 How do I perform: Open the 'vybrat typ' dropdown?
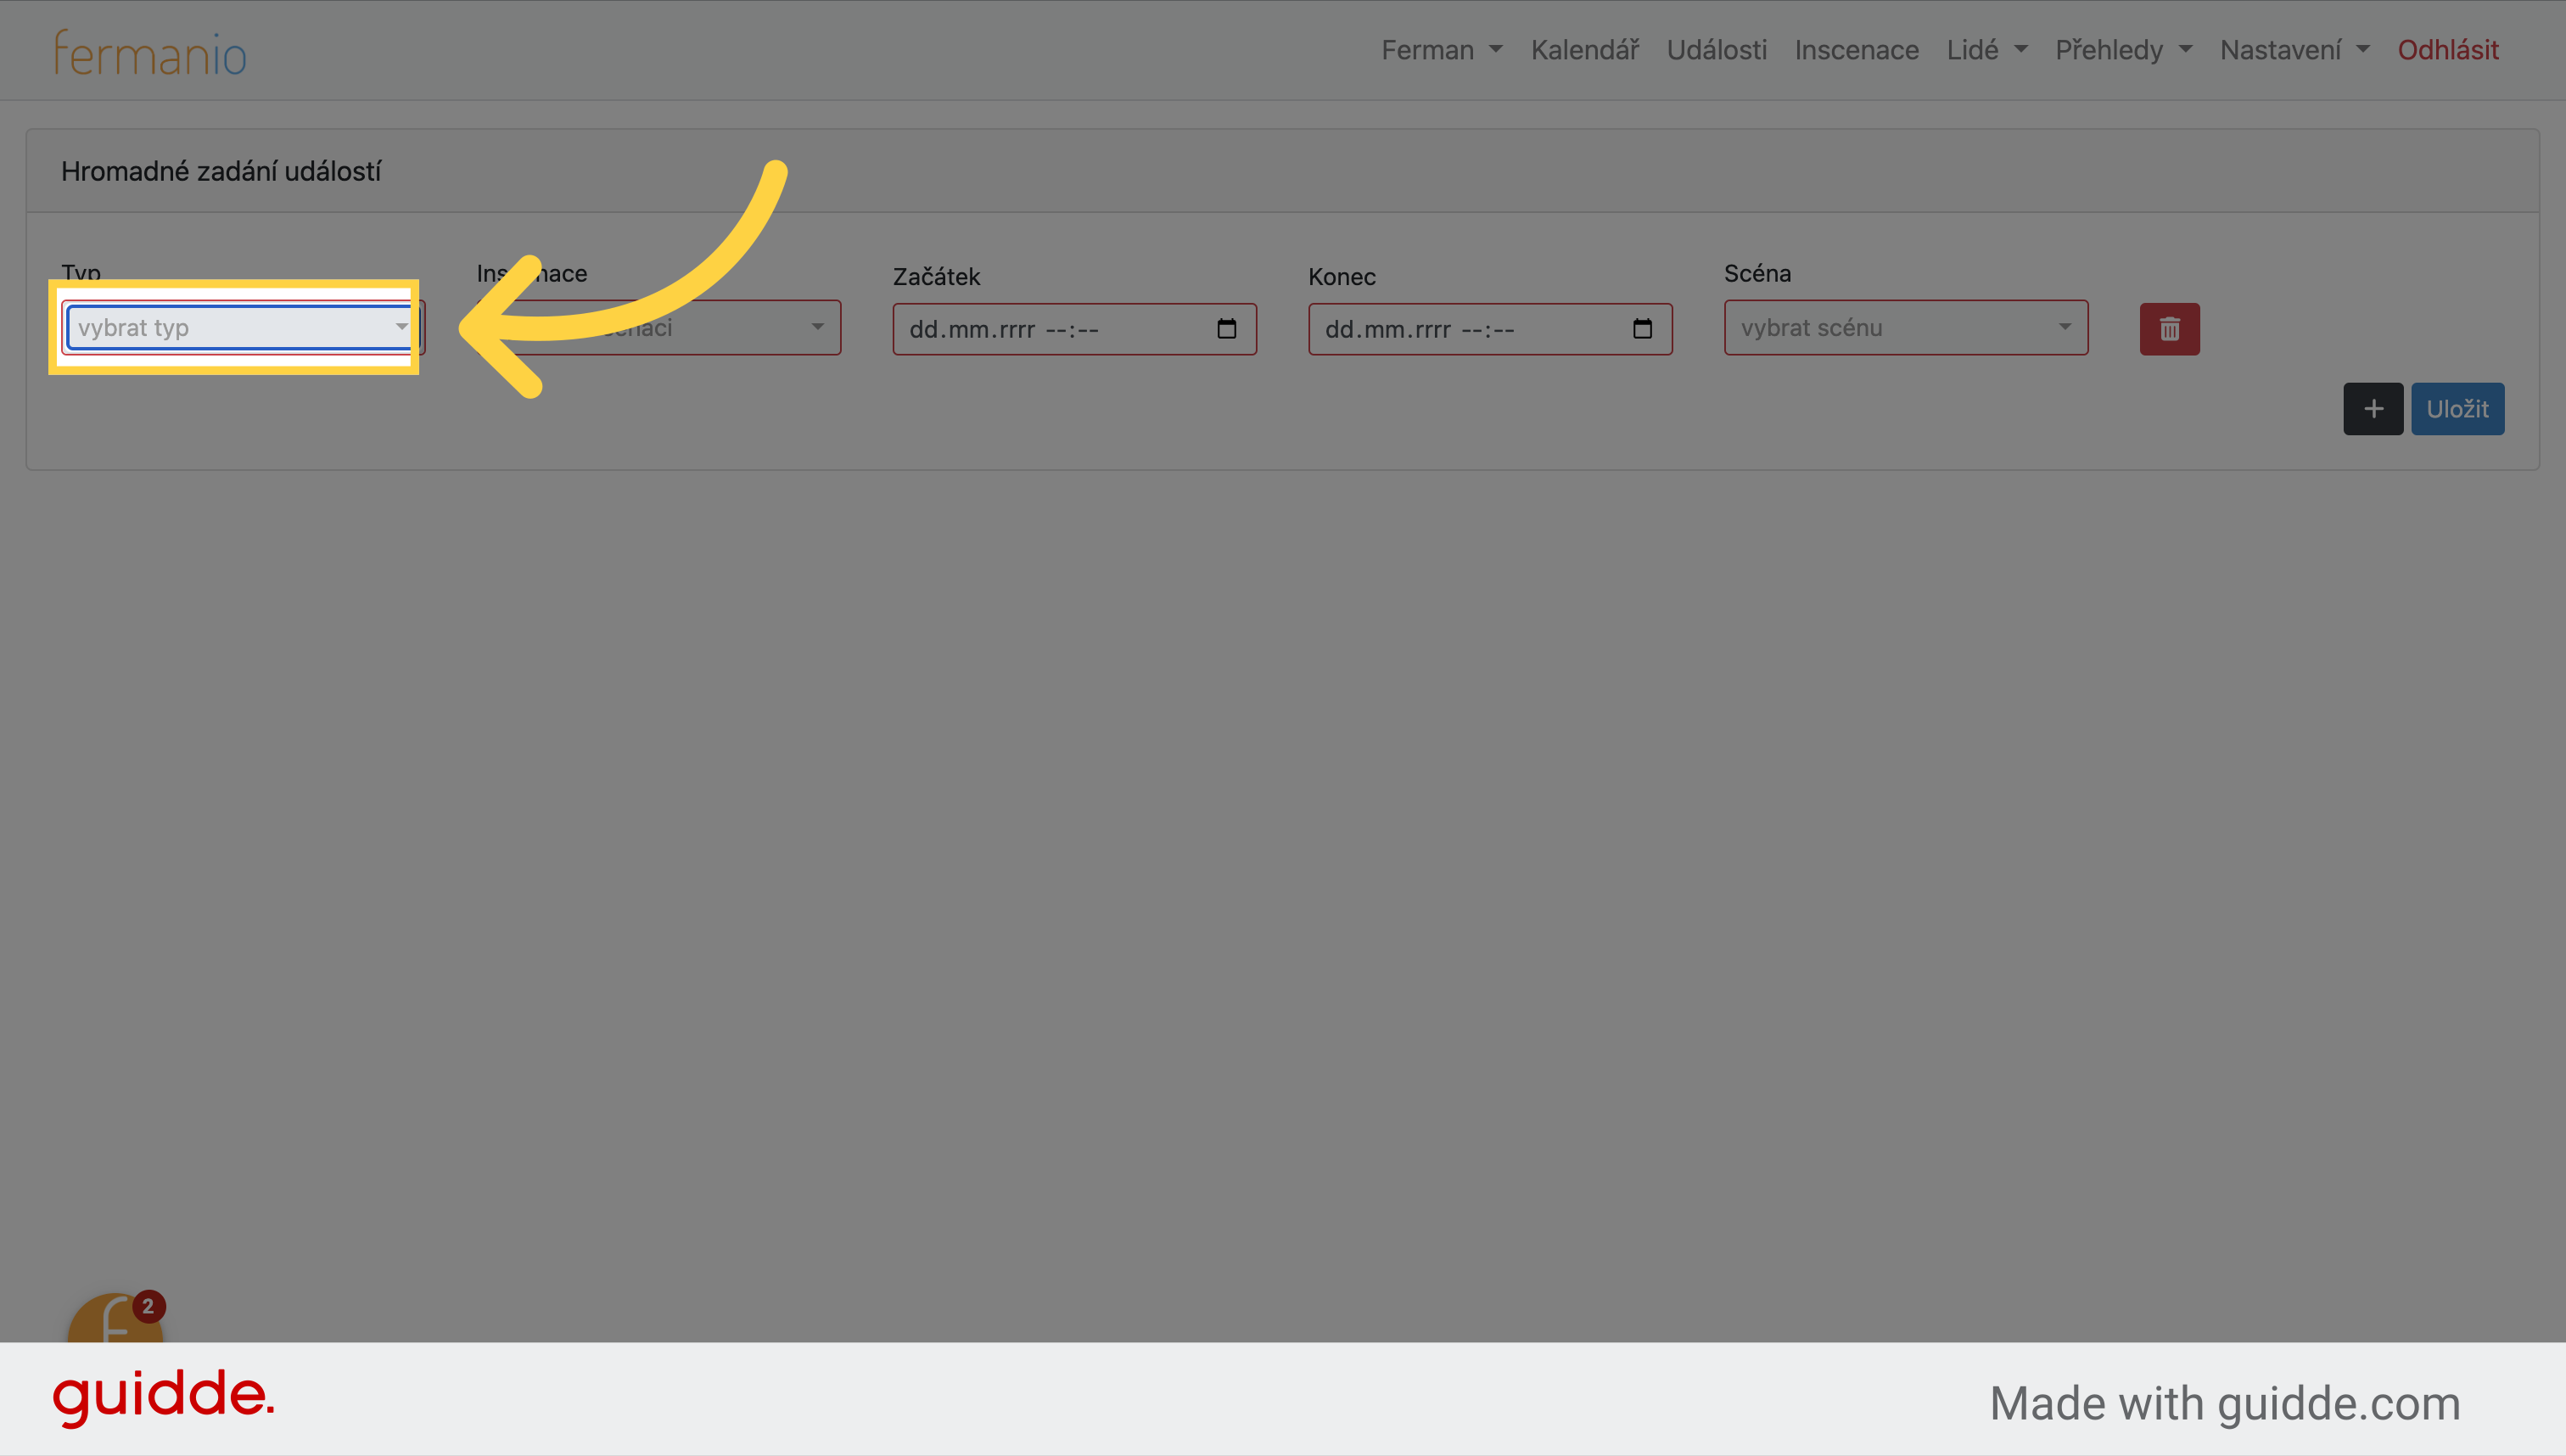[x=243, y=328]
